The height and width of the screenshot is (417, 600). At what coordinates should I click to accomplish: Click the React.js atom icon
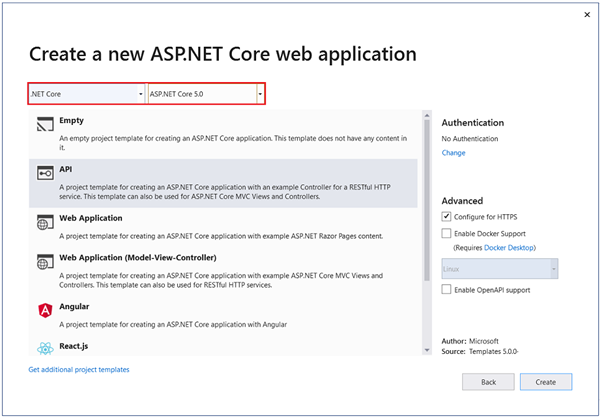coord(44,349)
